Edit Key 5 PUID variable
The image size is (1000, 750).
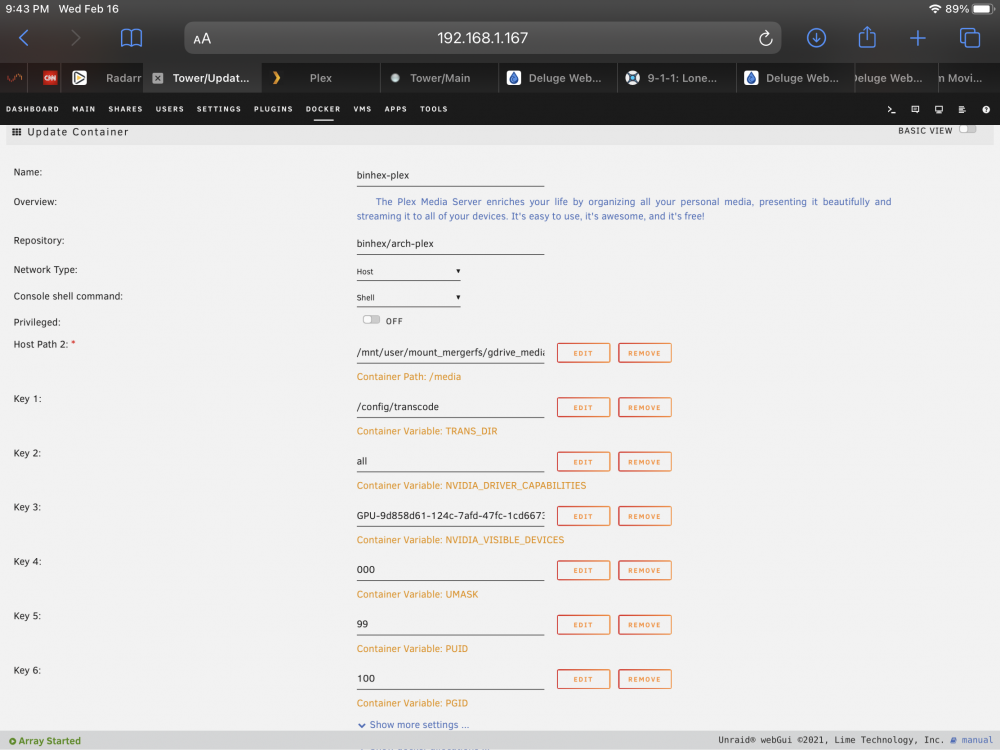point(584,625)
